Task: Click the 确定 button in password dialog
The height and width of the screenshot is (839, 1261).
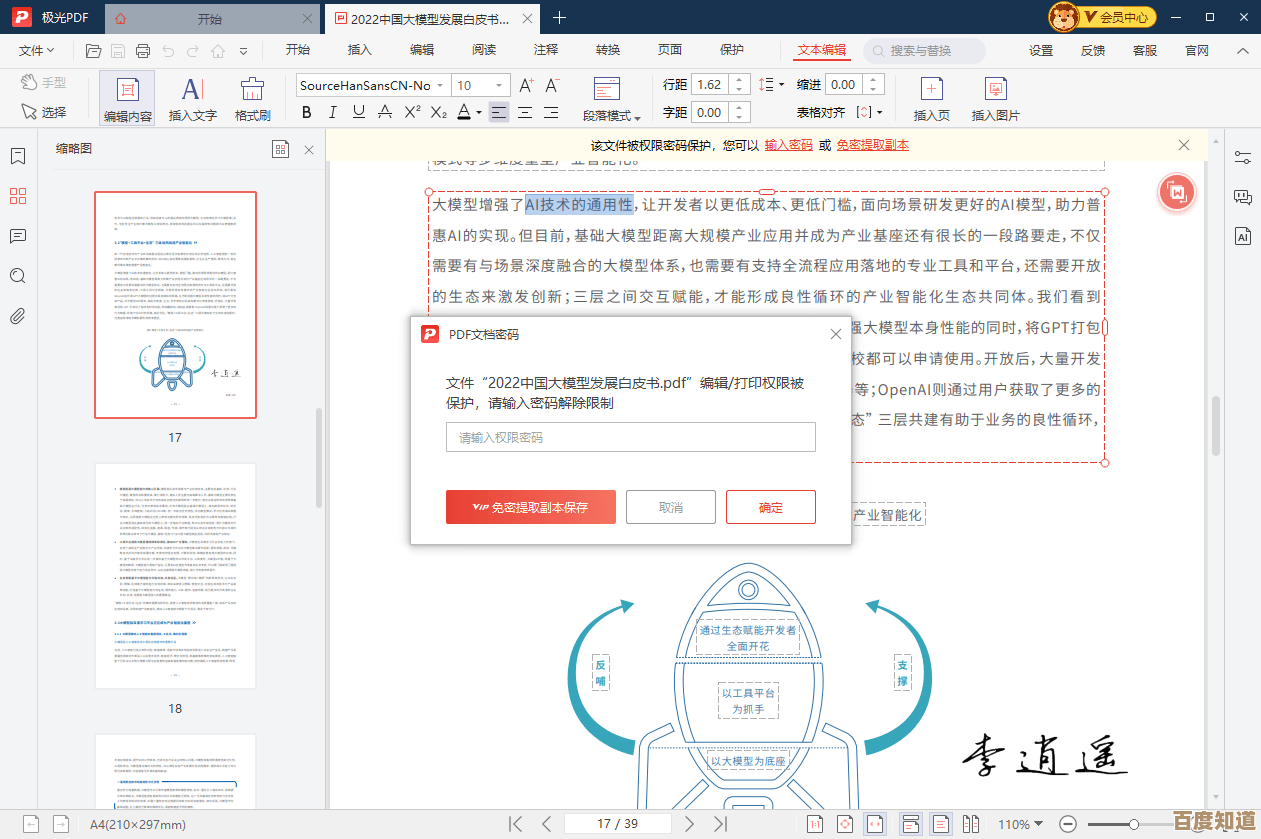Action: click(x=770, y=507)
